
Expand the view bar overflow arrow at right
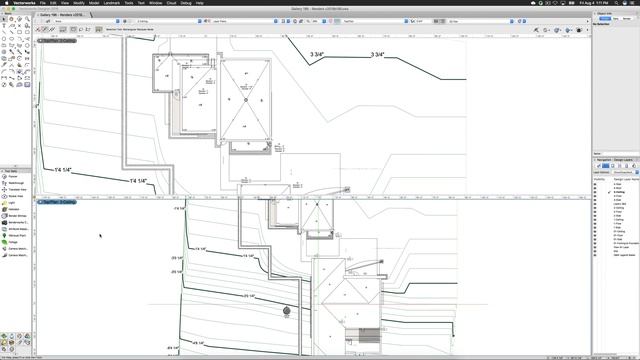click(588, 21)
